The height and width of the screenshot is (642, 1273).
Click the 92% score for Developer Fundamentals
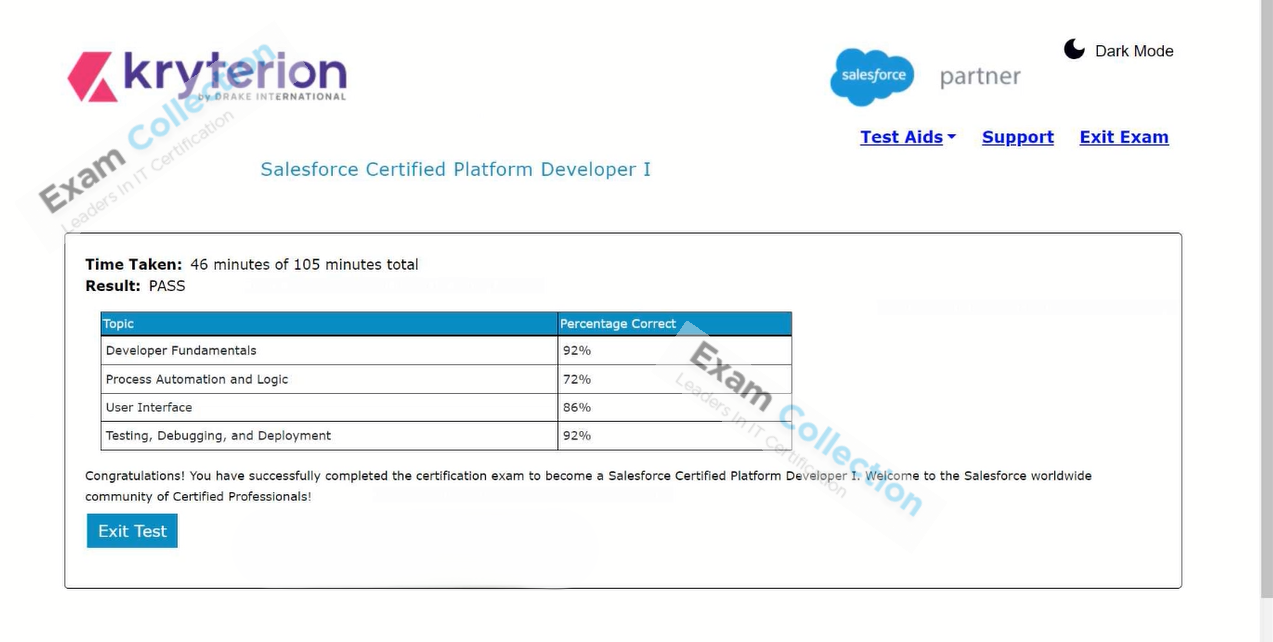[x=675, y=351]
